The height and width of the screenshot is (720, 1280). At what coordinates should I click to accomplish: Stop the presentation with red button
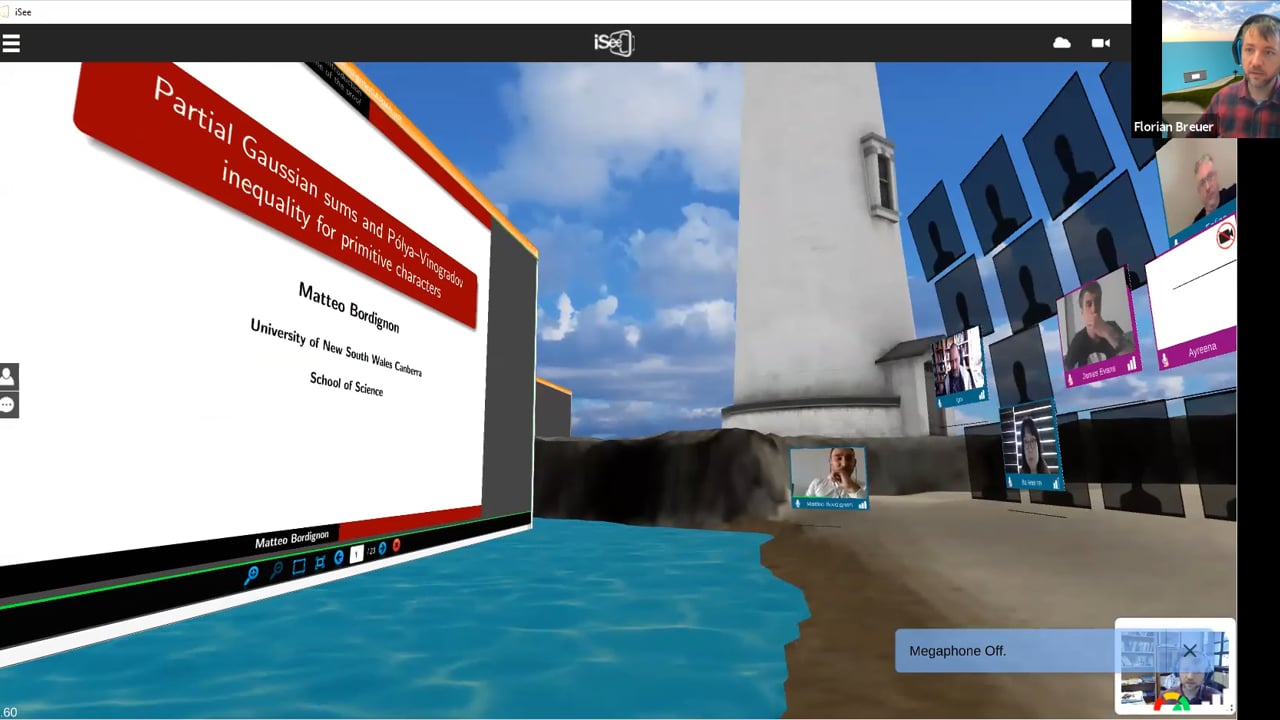tap(396, 546)
